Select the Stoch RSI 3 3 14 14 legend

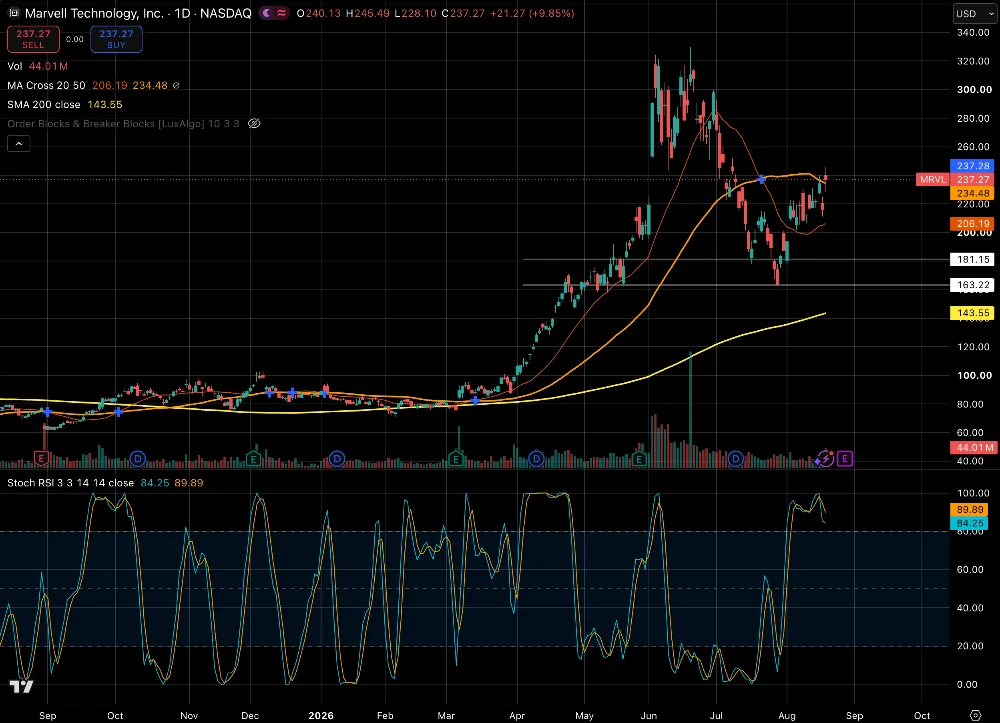click(x=70, y=483)
